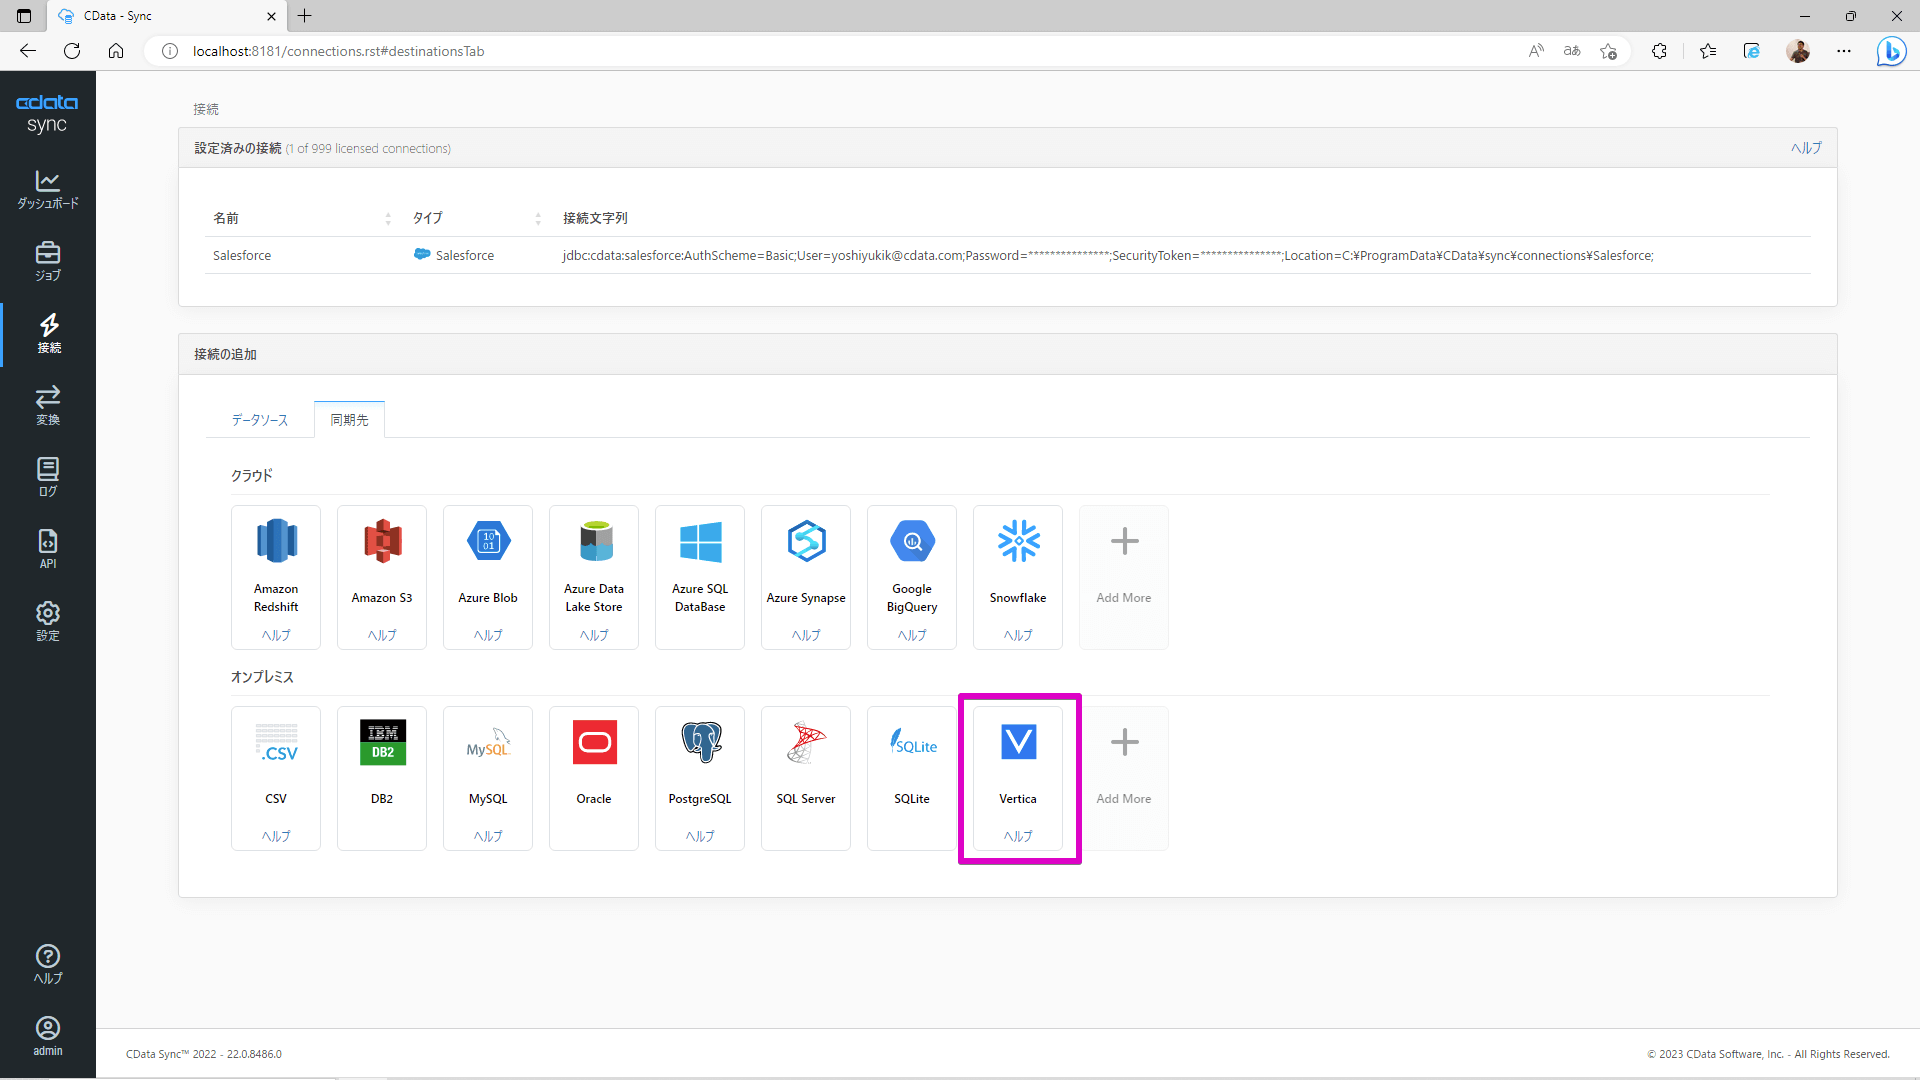Choose the Google BigQuery connector icon
Screen dimensions: 1920x1080
coord(912,541)
